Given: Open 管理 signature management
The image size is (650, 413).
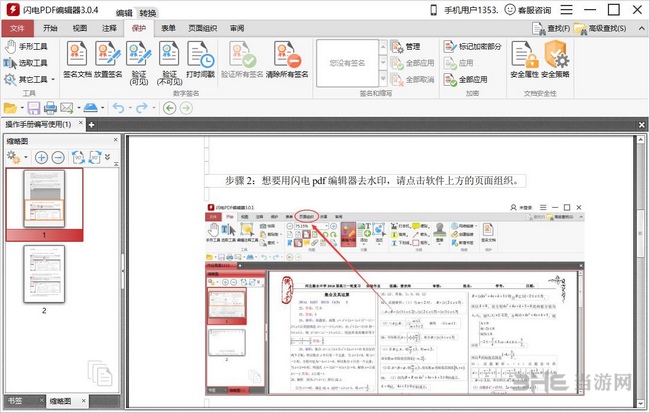Looking at the screenshot, I should (405, 46).
